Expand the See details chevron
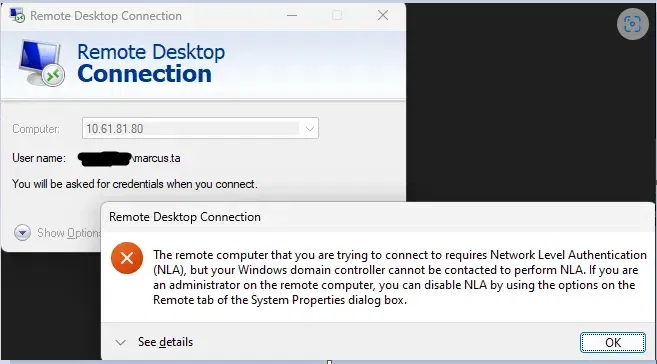657x364 pixels. [120, 343]
